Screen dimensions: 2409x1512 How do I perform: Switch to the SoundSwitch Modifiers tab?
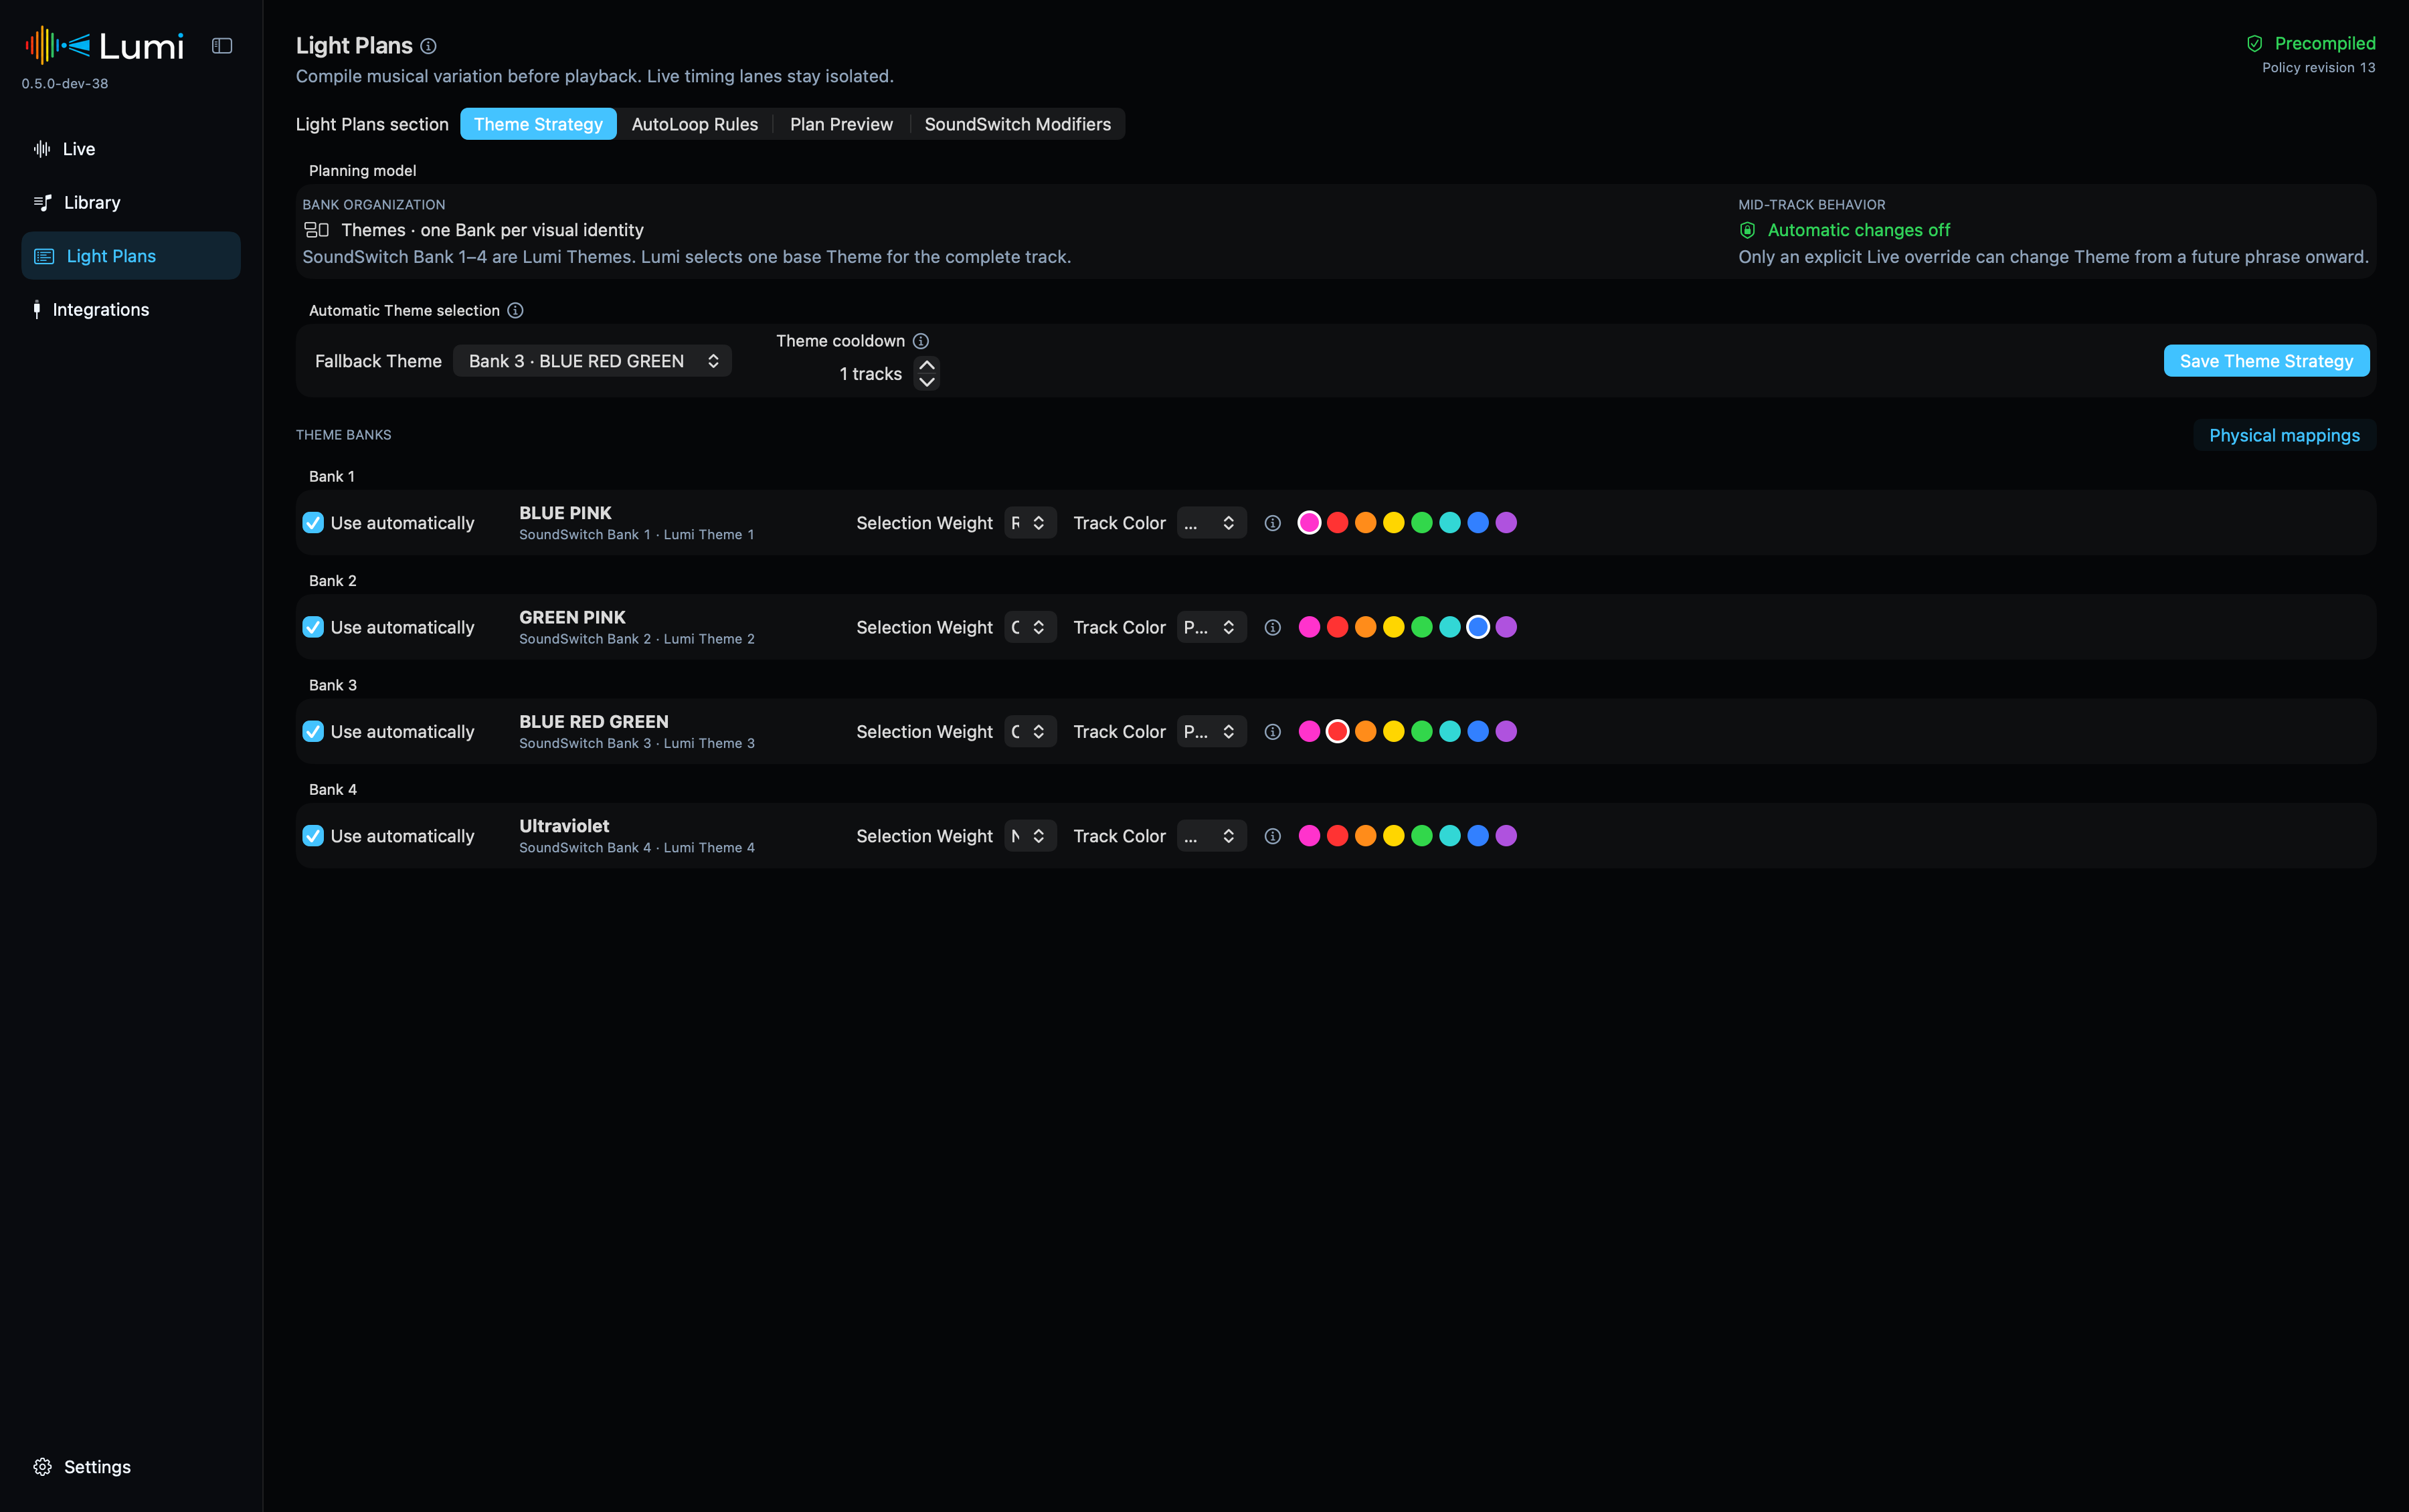point(1018,124)
